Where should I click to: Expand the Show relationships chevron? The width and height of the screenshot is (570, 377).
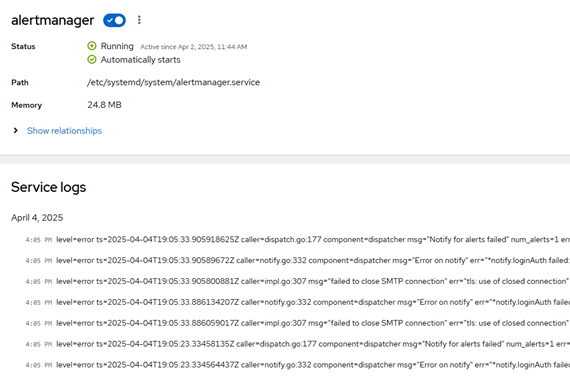[x=16, y=131]
